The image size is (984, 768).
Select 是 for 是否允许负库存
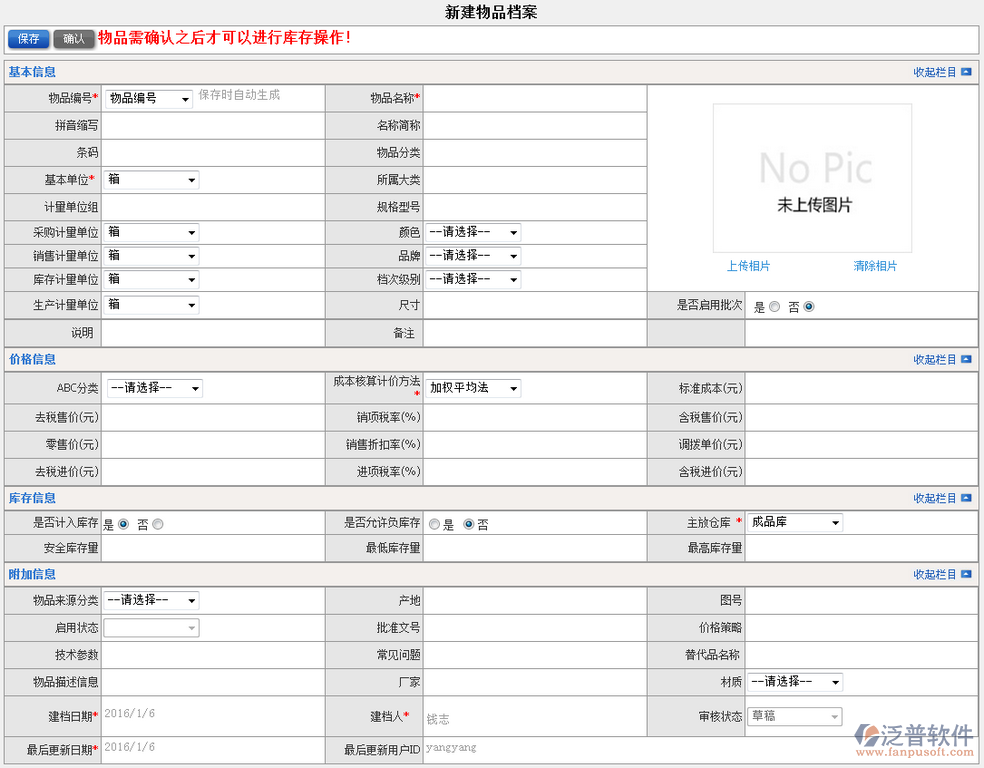[x=434, y=524]
